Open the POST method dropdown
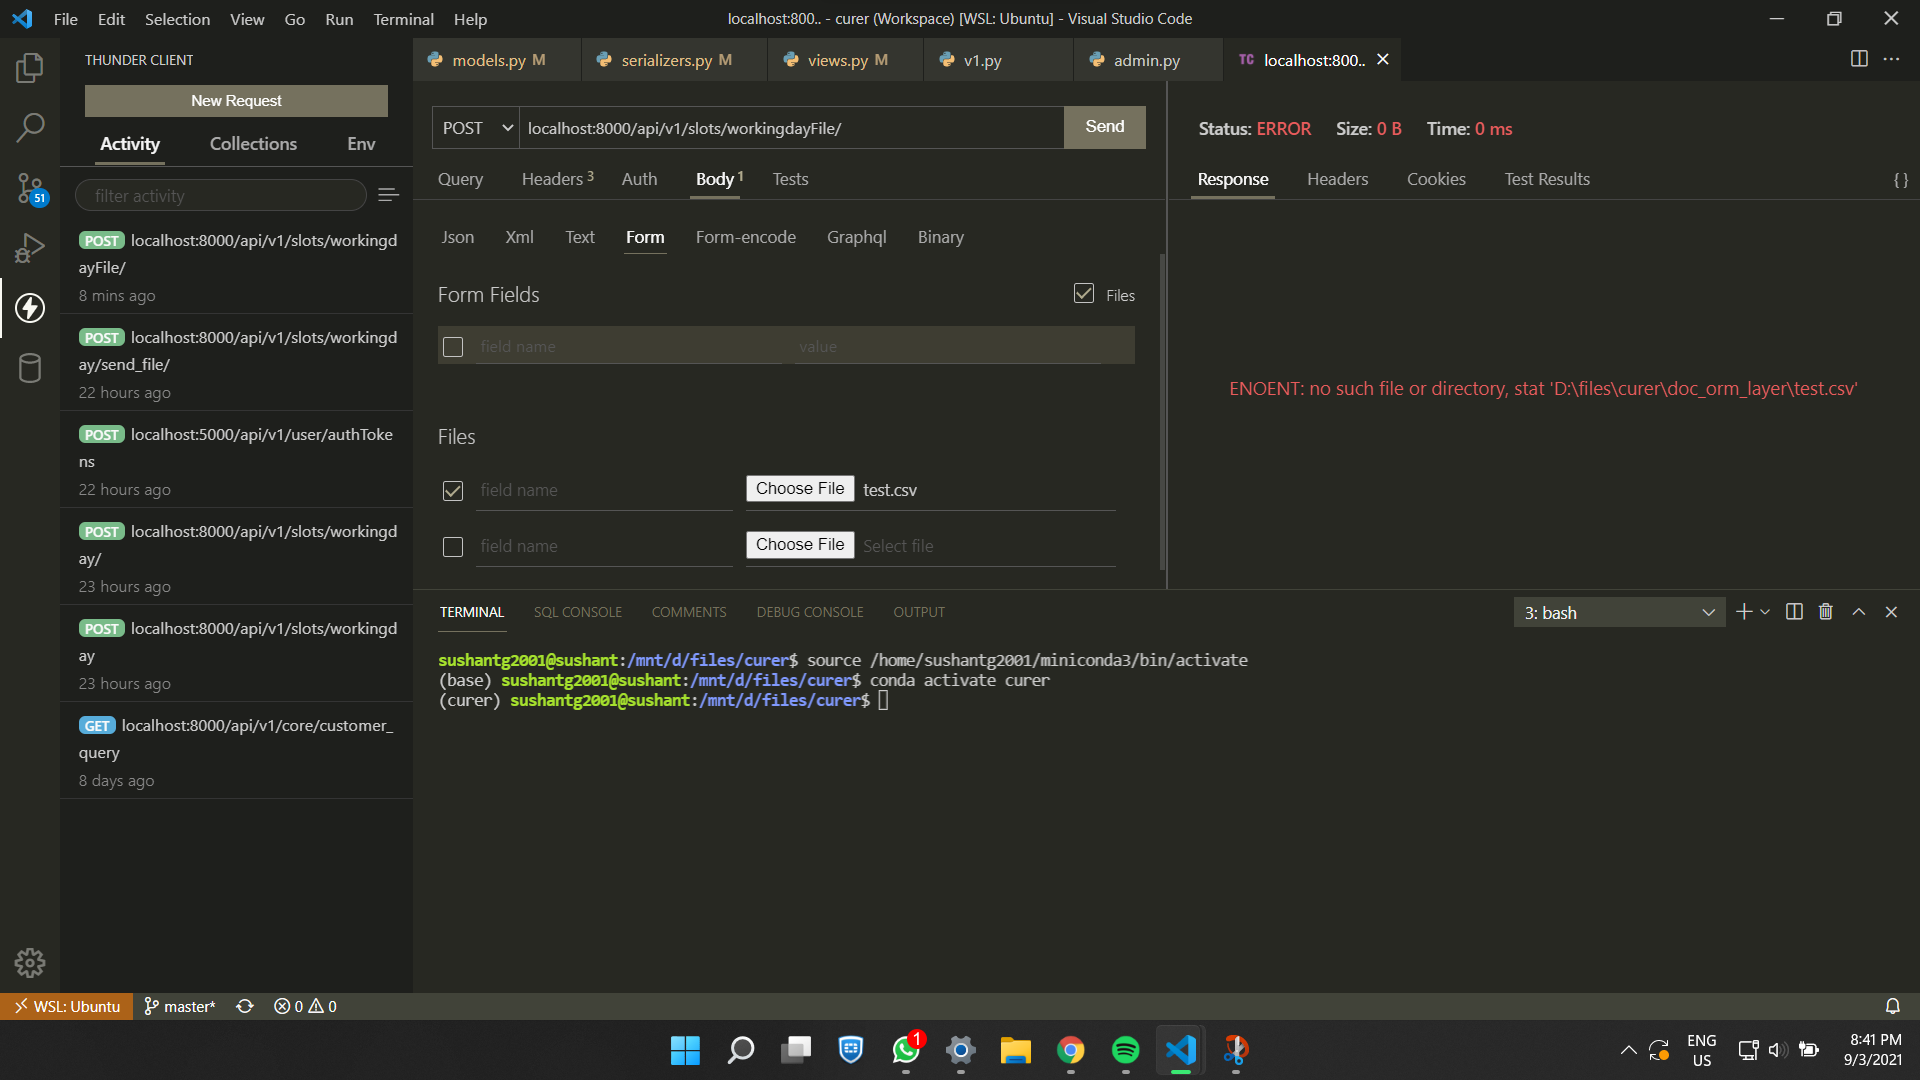This screenshot has width=1920, height=1080. [474, 127]
